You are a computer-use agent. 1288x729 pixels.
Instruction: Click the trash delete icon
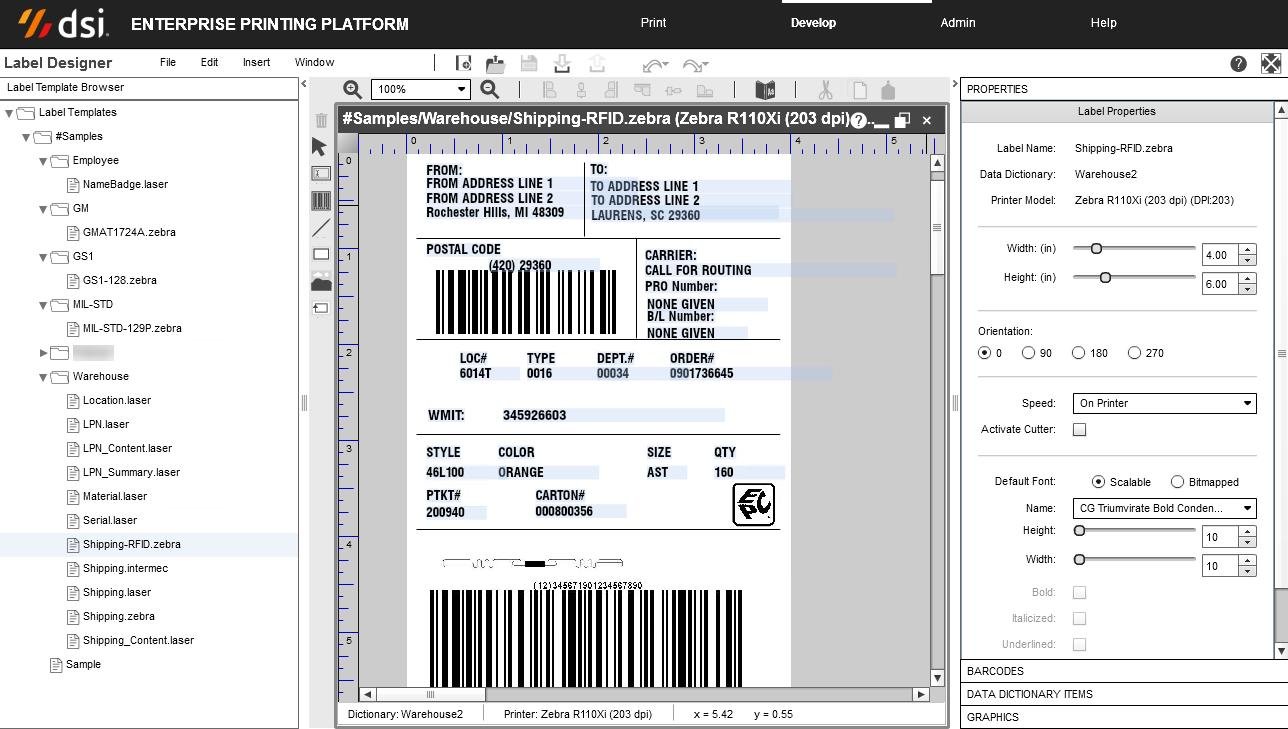tap(321, 120)
